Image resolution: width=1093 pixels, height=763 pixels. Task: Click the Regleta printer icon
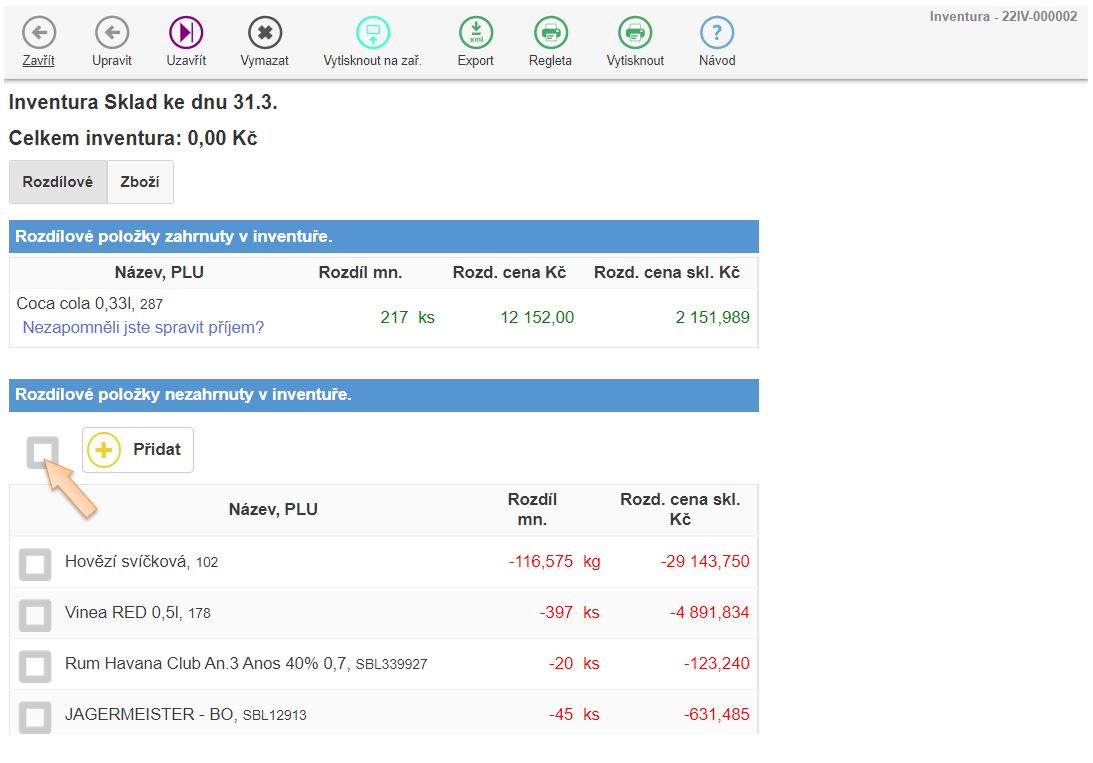[x=550, y=33]
